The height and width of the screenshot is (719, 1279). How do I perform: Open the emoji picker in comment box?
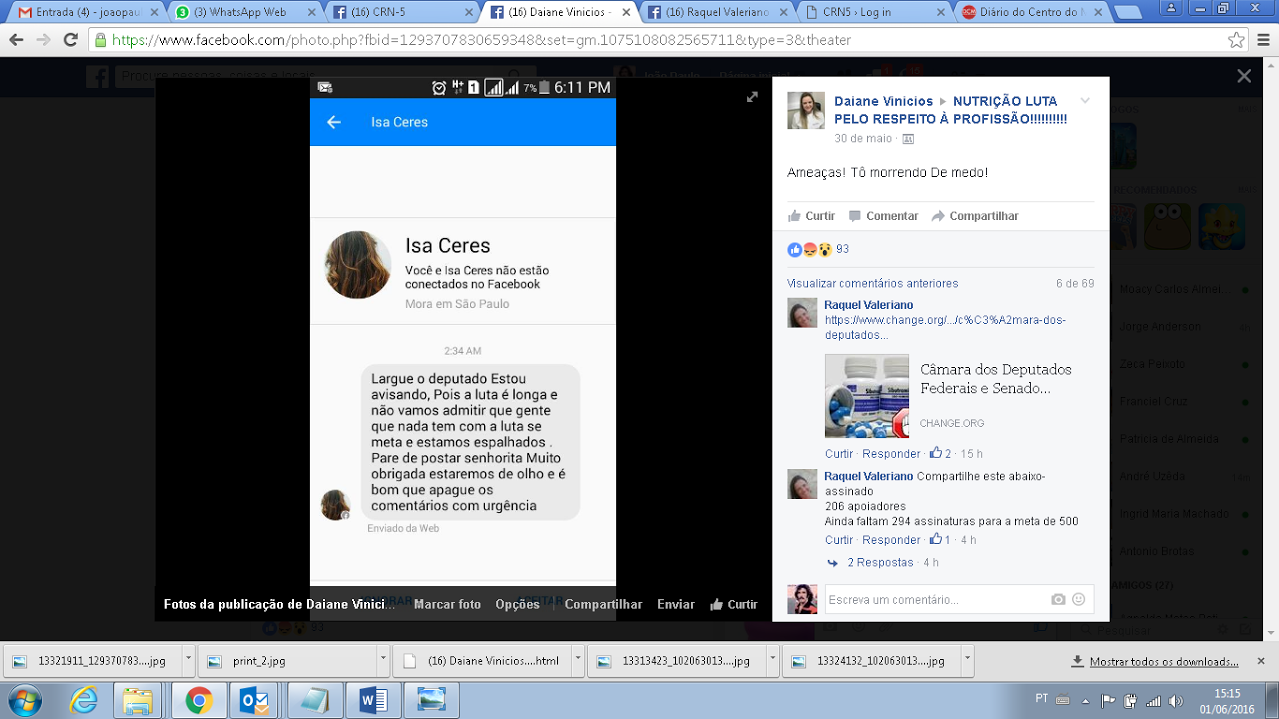coord(1079,599)
